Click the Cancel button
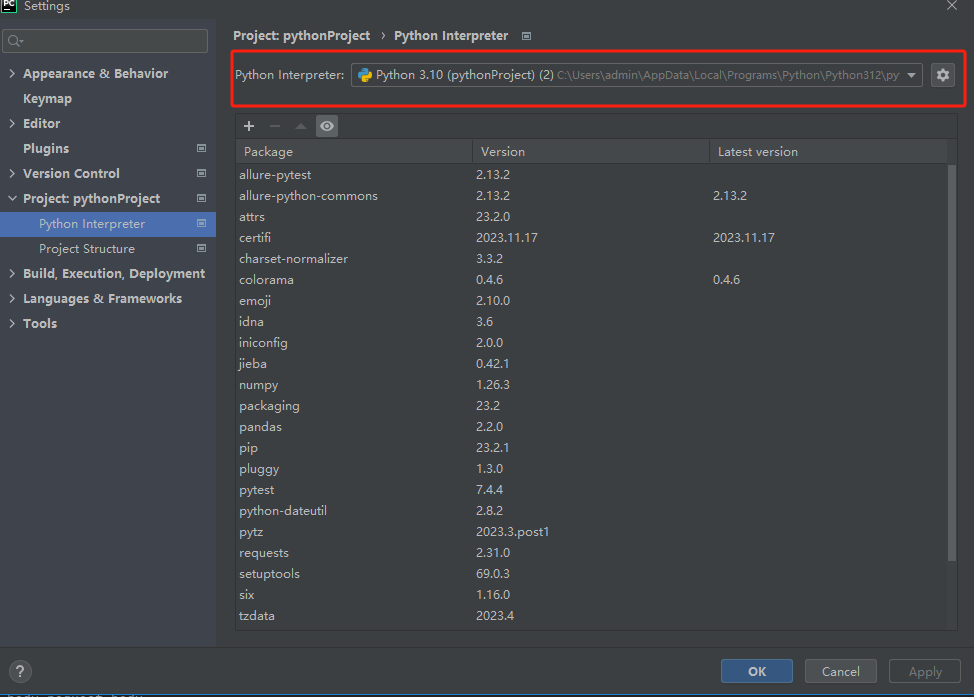This screenshot has height=697, width=974. [x=840, y=671]
